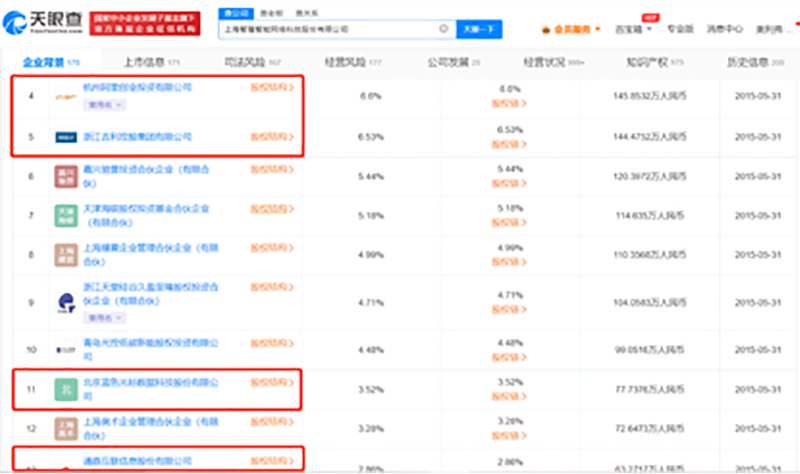Click the 浙江吉利控股集团 company logo in row 5
Viewport: 800px width, 474px height.
point(67,137)
